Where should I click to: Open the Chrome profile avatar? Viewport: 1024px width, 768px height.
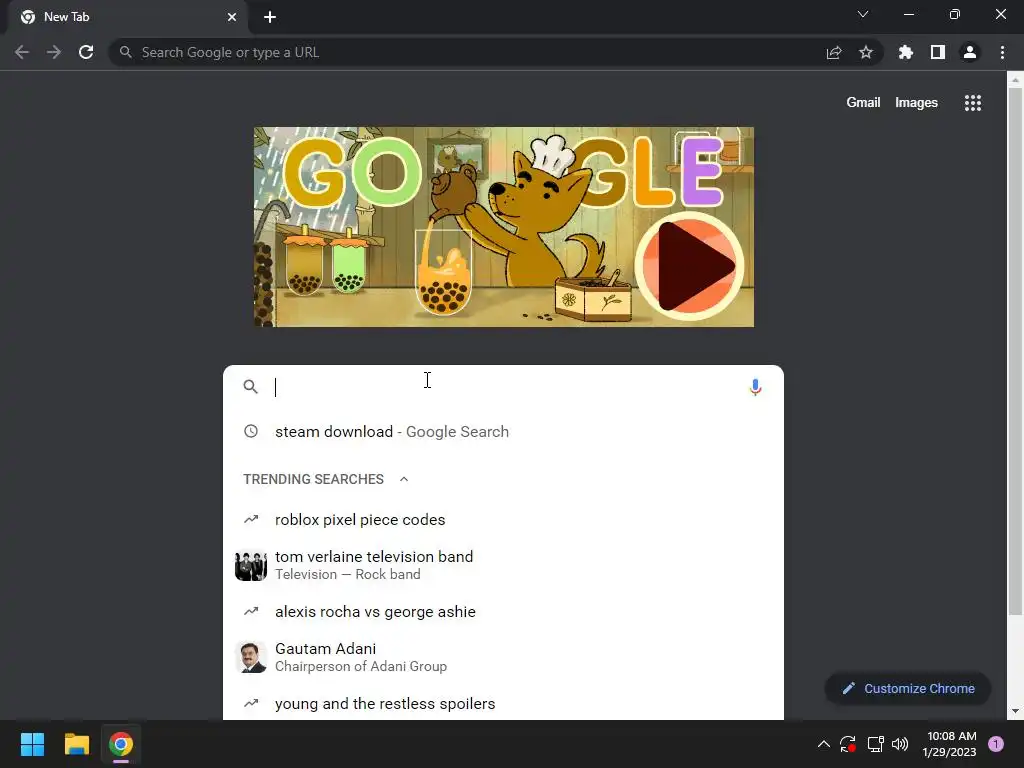click(970, 52)
